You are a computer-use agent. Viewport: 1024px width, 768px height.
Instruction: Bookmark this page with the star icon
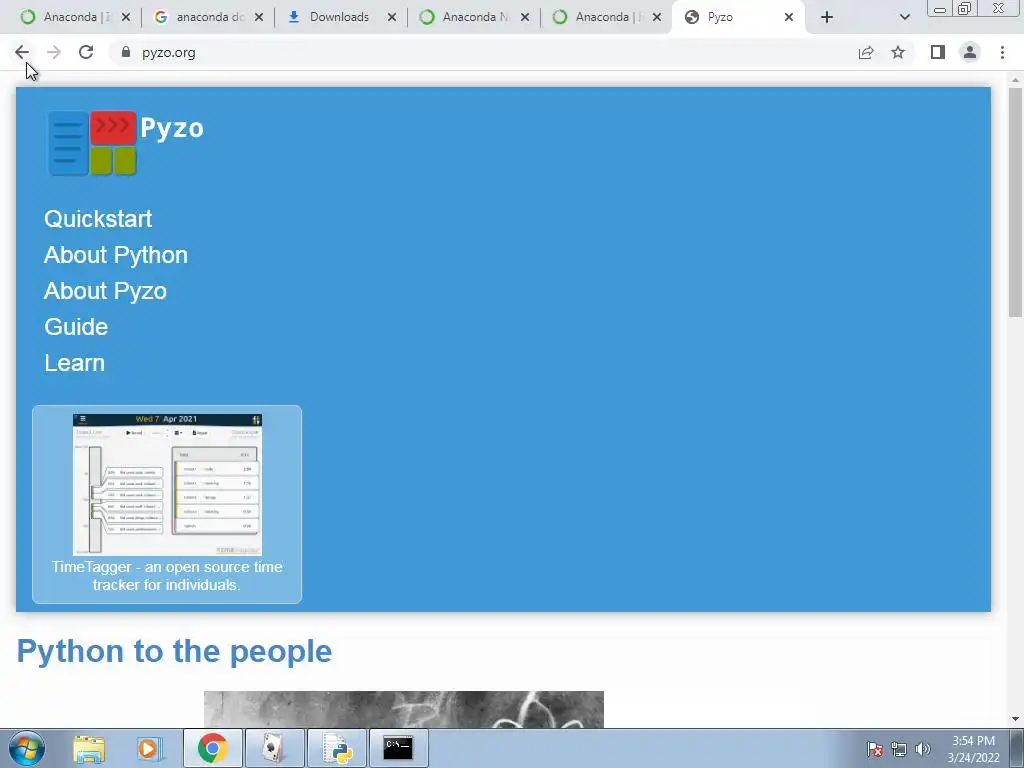tap(898, 52)
